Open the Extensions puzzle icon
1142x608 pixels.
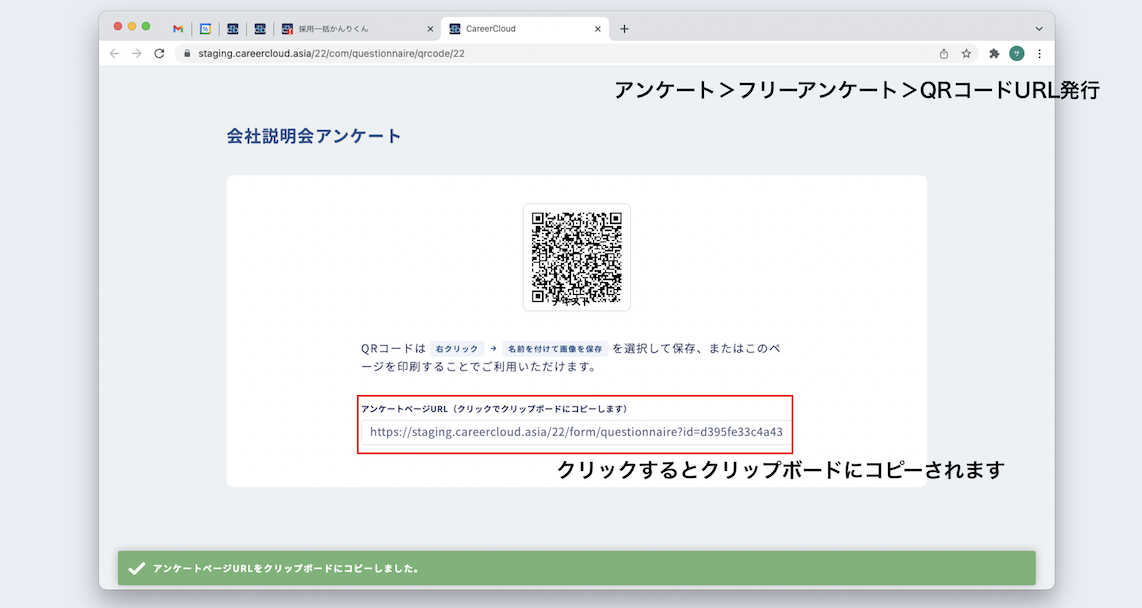click(993, 53)
